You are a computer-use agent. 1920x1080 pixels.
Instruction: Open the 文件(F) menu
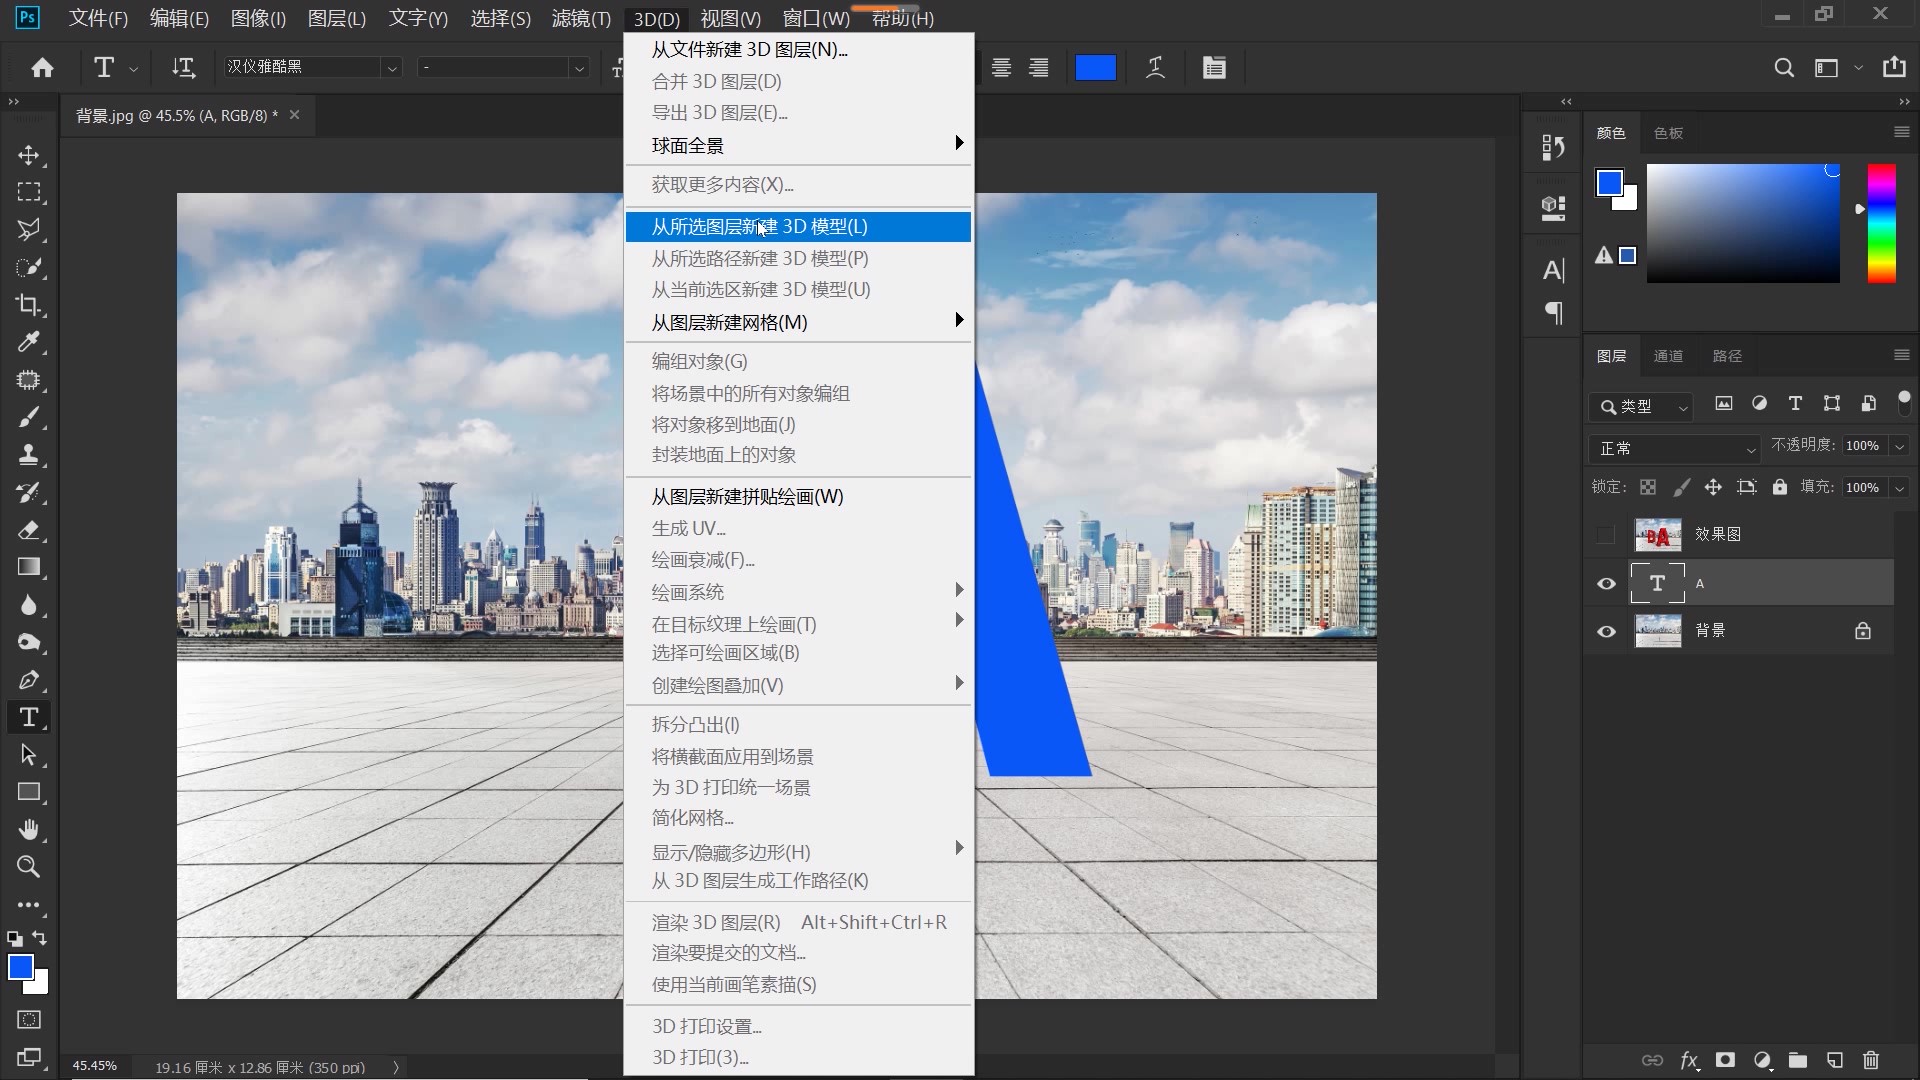(x=98, y=18)
